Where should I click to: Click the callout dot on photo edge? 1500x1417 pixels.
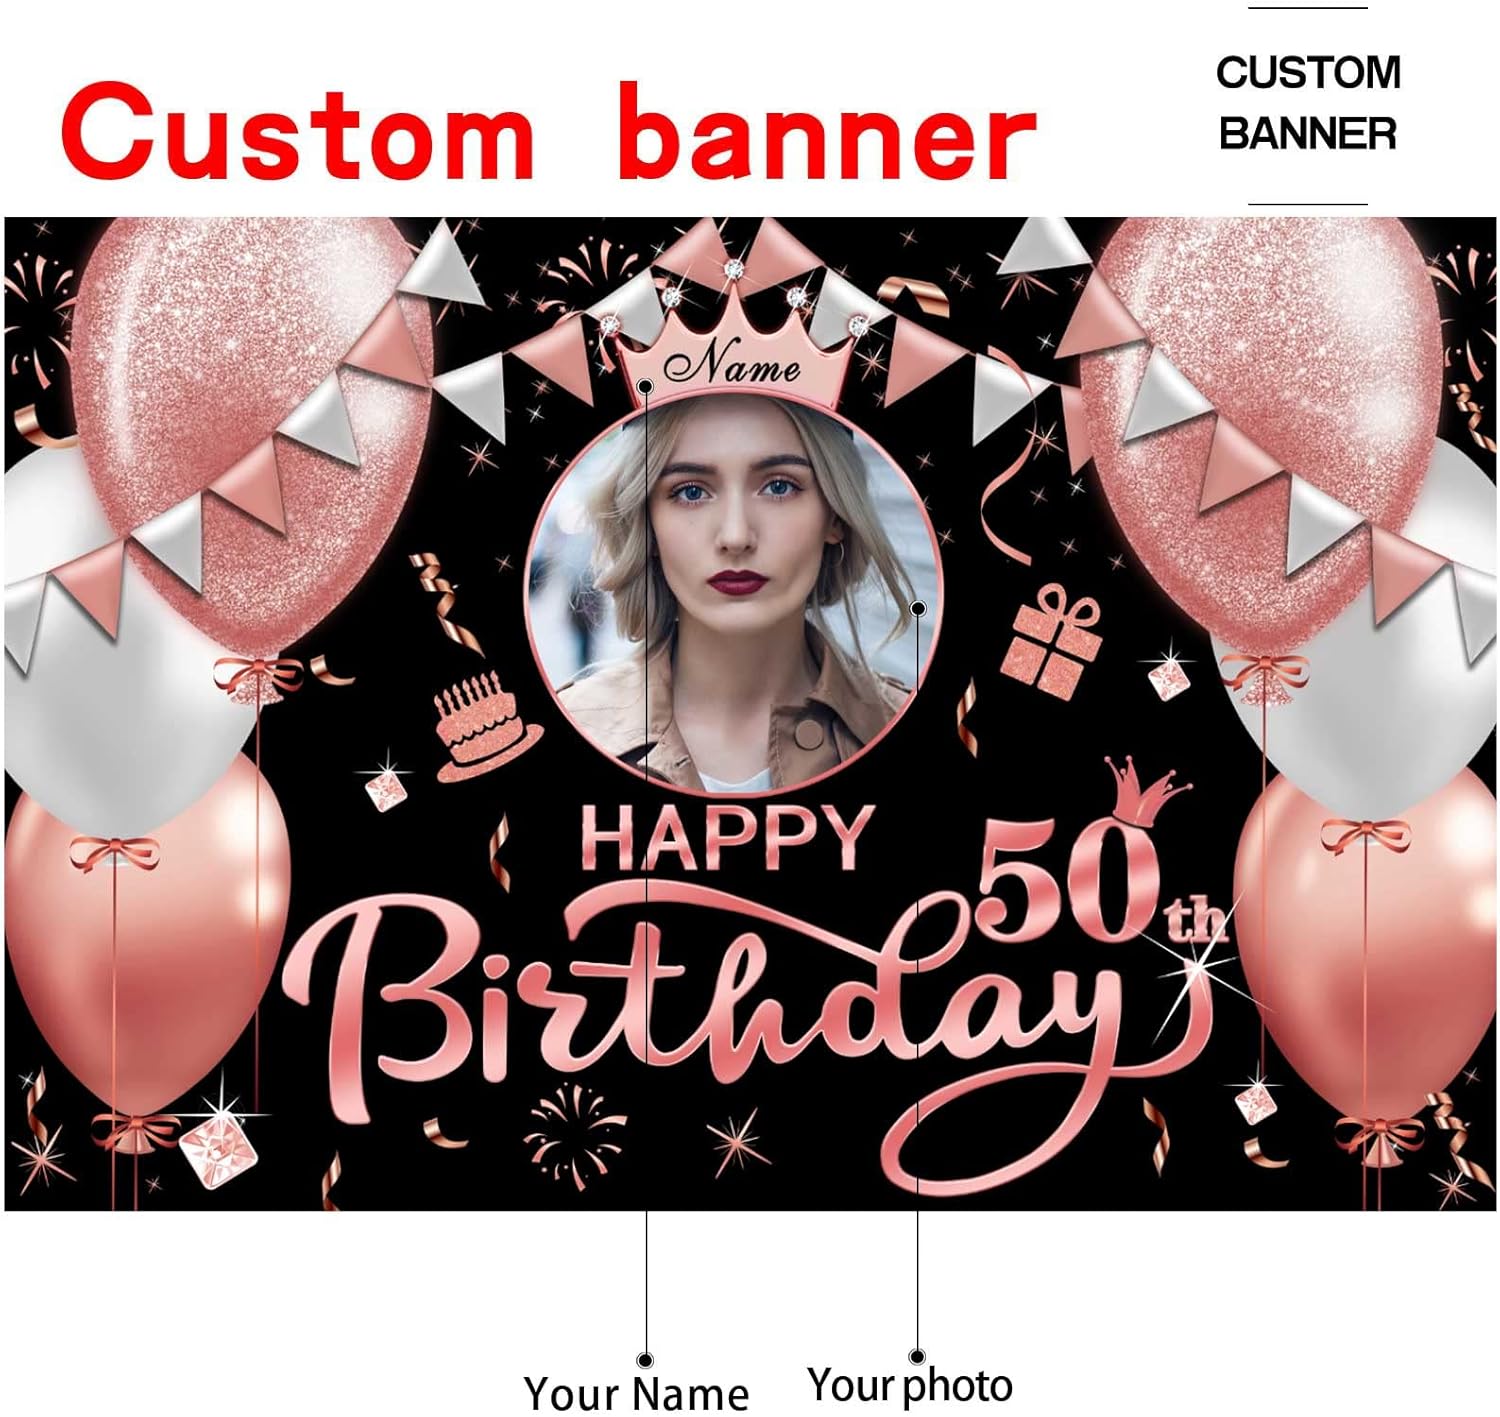pos(918,608)
